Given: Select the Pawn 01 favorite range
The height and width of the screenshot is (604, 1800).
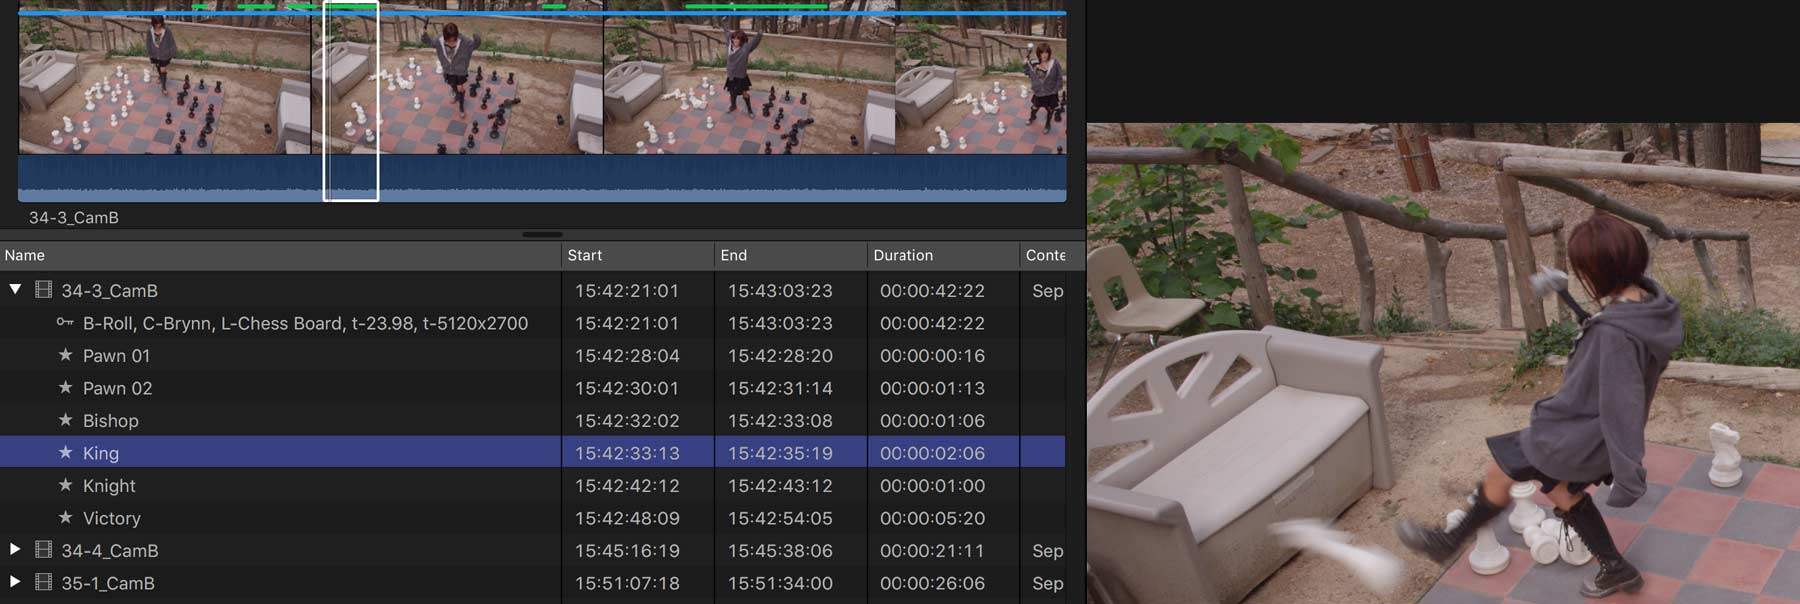Looking at the screenshot, I should tap(116, 356).
